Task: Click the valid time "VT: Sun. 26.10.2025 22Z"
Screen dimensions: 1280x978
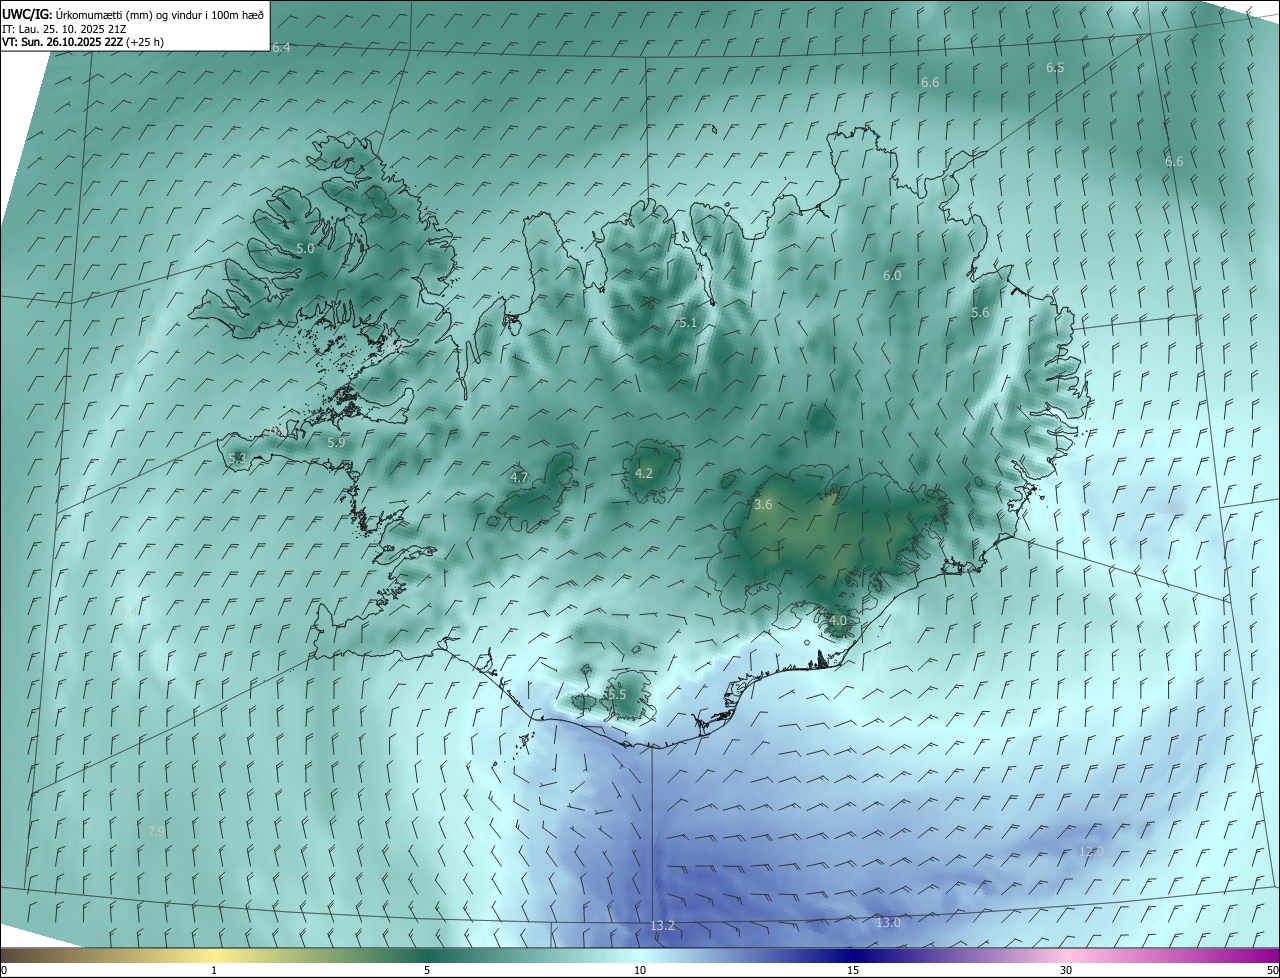Action: click(x=63, y=42)
